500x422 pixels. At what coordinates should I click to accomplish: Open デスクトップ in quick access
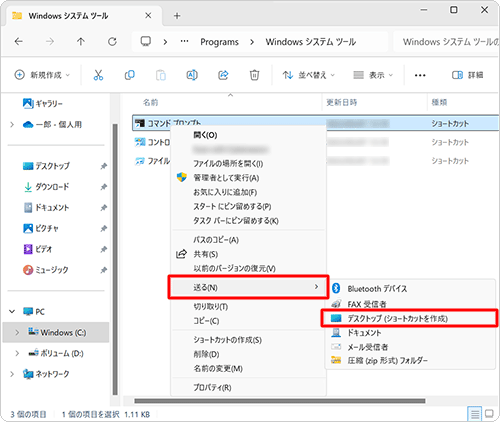coord(46,166)
